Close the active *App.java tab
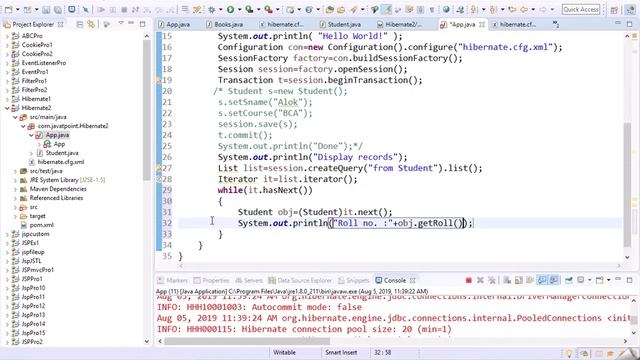 point(482,24)
